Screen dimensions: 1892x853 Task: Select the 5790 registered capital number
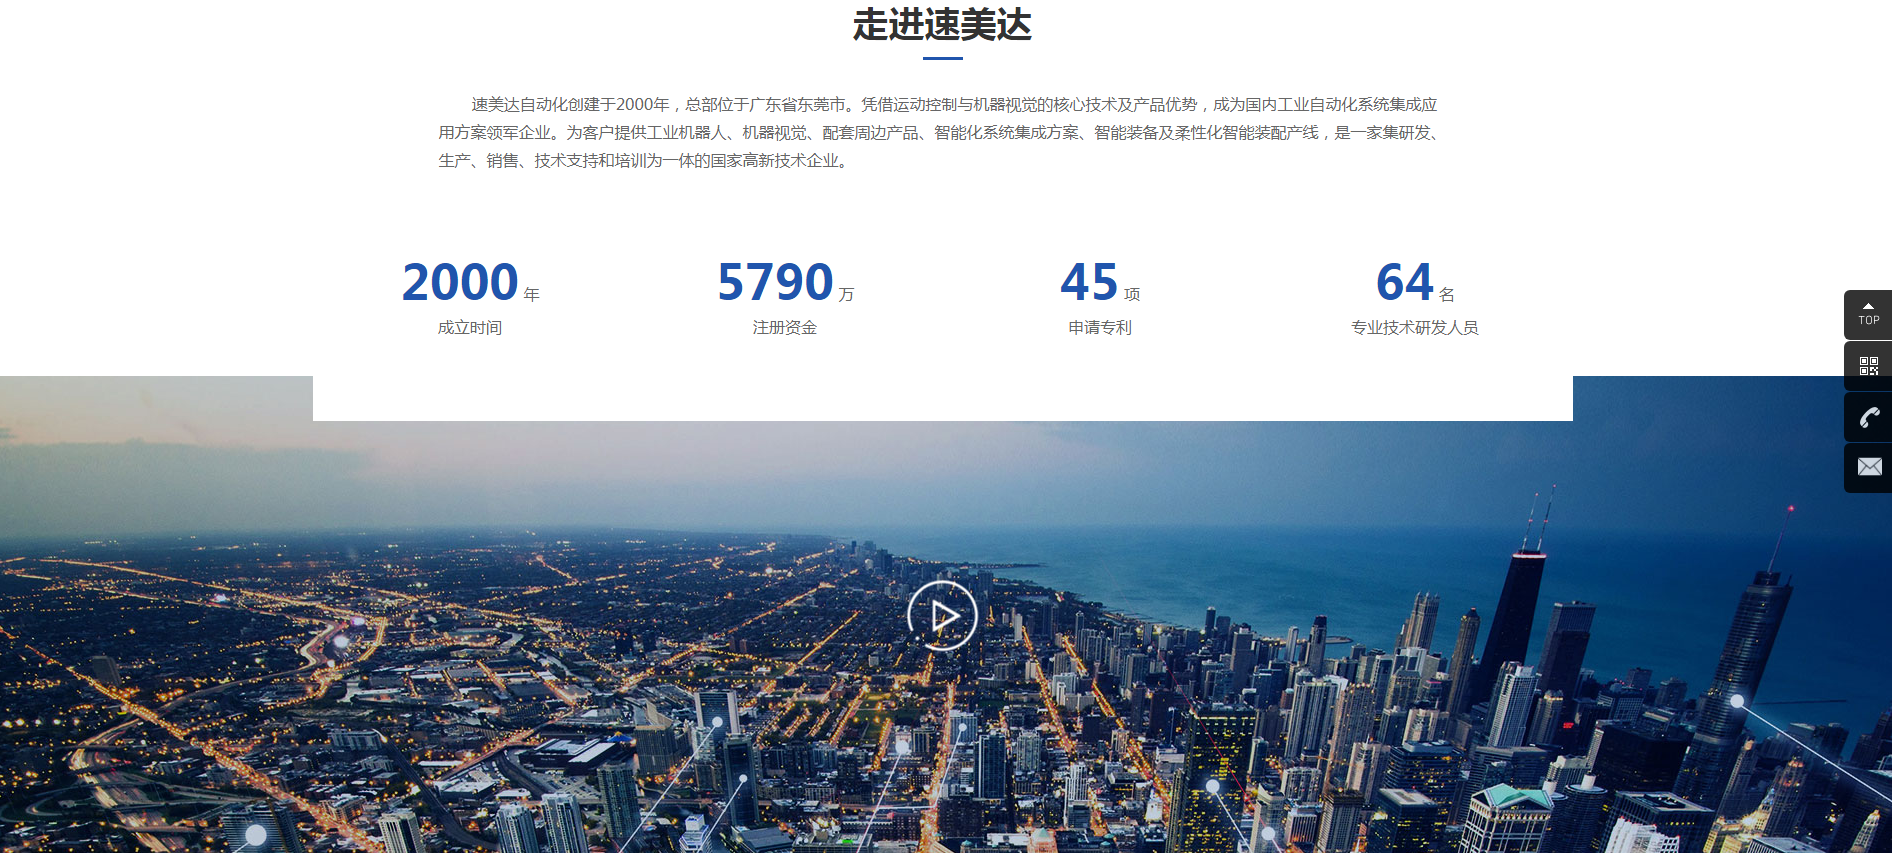click(x=775, y=282)
